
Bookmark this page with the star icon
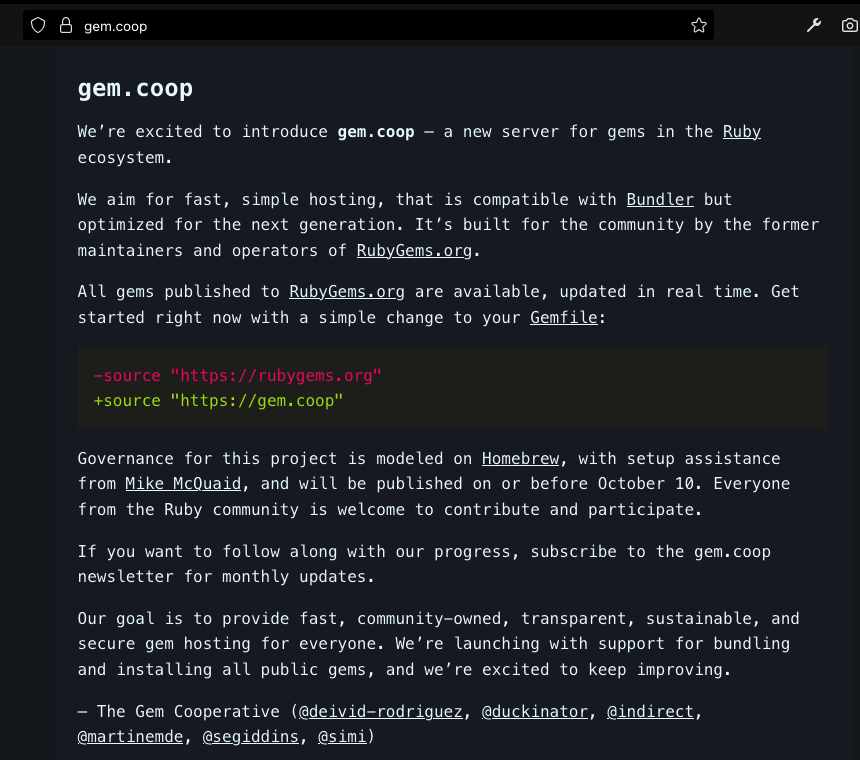click(699, 26)
